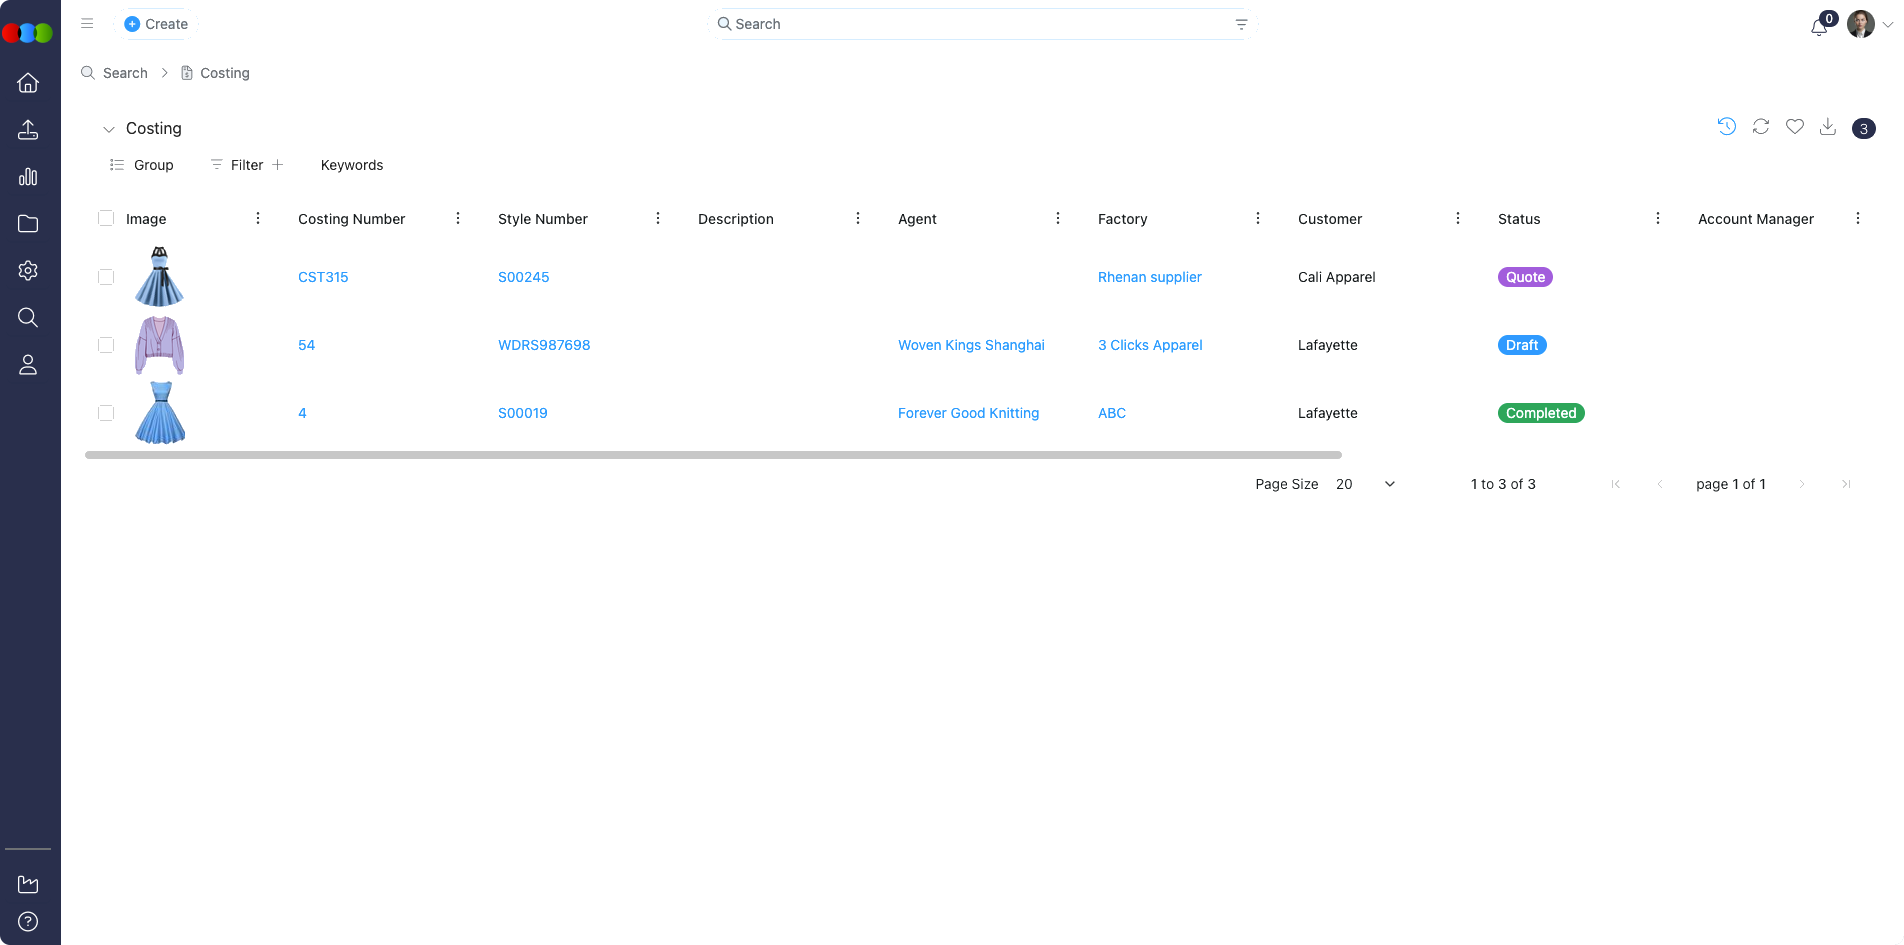Open style number S00245 link
This screenshot has height=945, width=1904.
[x=523, y=277]
